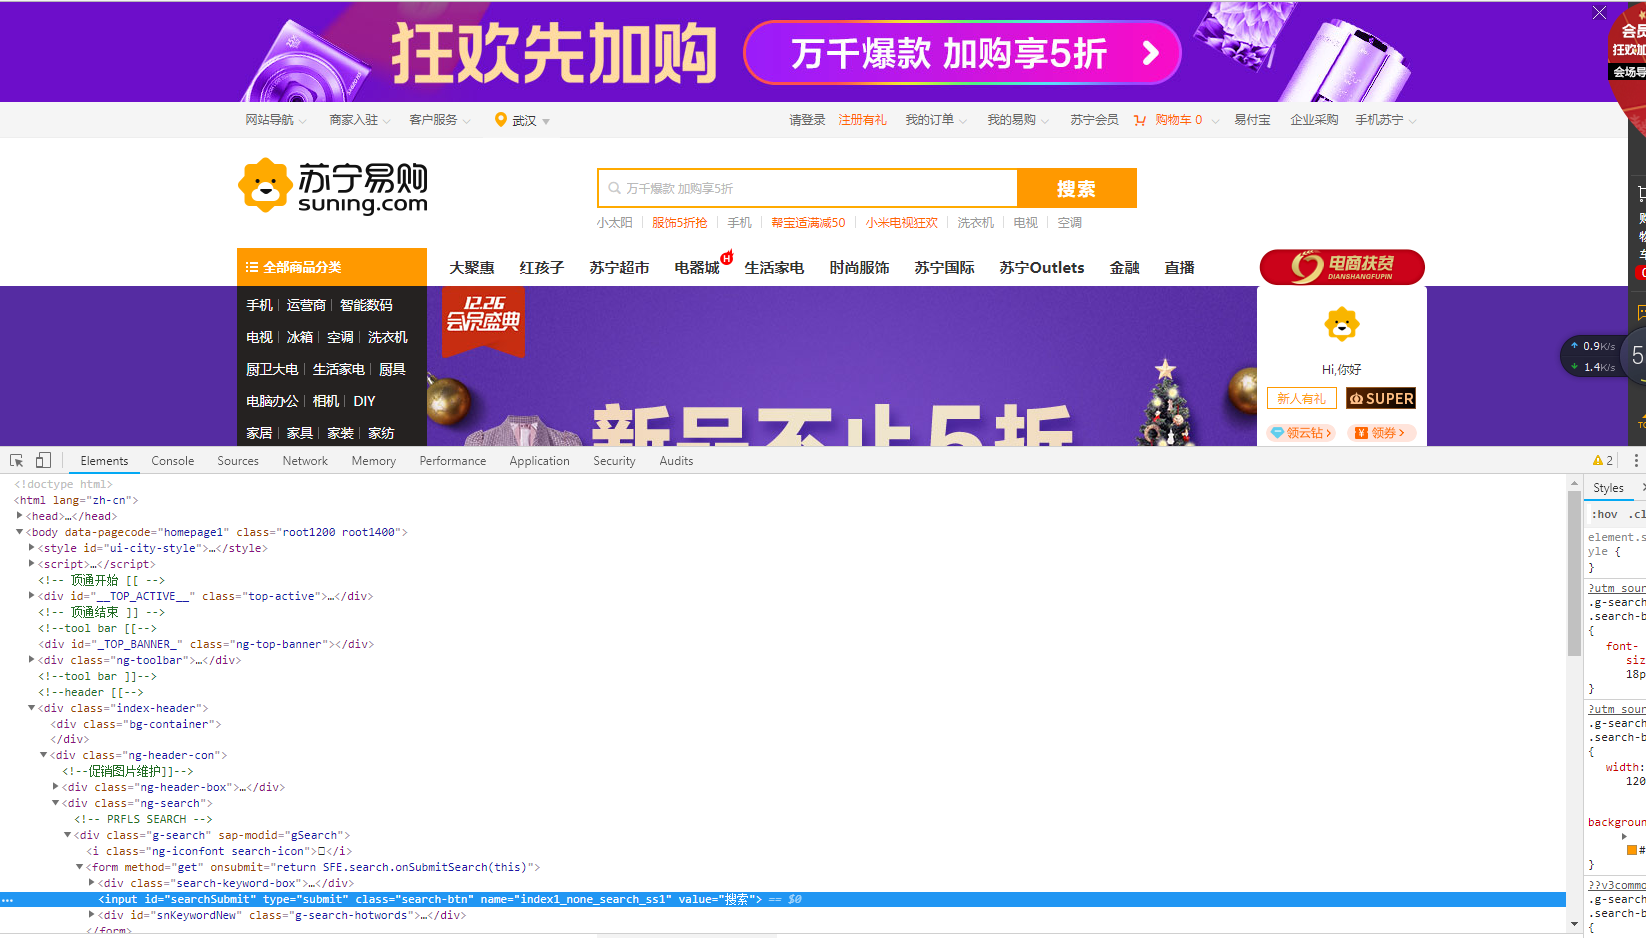Viewport: 1646px width, 938px height.
Task: Select the inspect element picker icon
Action: click(x=16, y=460)
